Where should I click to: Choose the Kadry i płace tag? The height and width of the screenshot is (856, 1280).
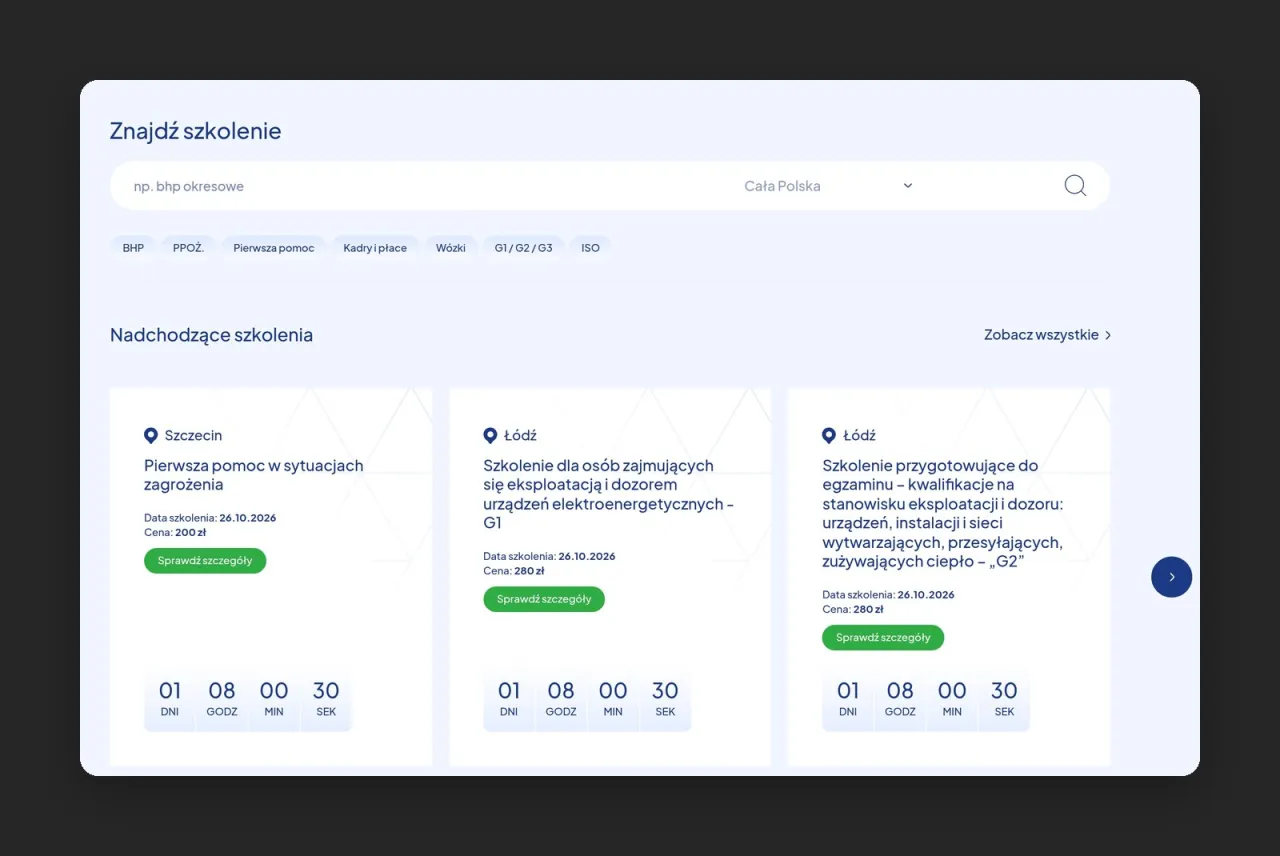pyautogui.click(x=375, y=247)
